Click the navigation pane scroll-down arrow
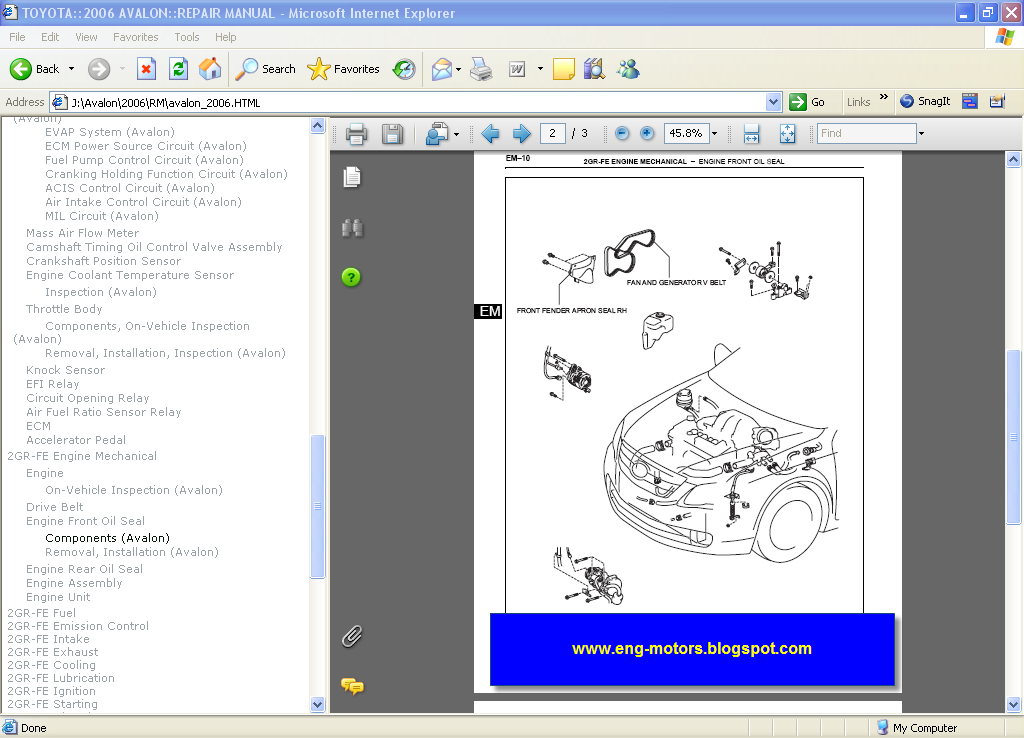This screenshot has width=1024, height=738. (318, 705)
